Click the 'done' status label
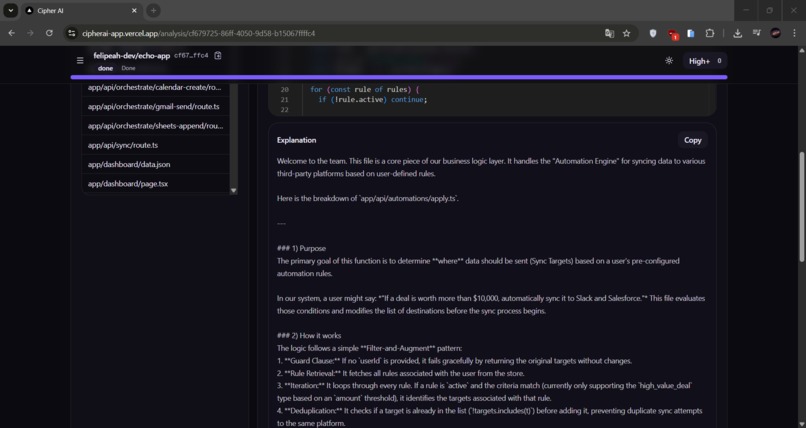 pos(105,68)
